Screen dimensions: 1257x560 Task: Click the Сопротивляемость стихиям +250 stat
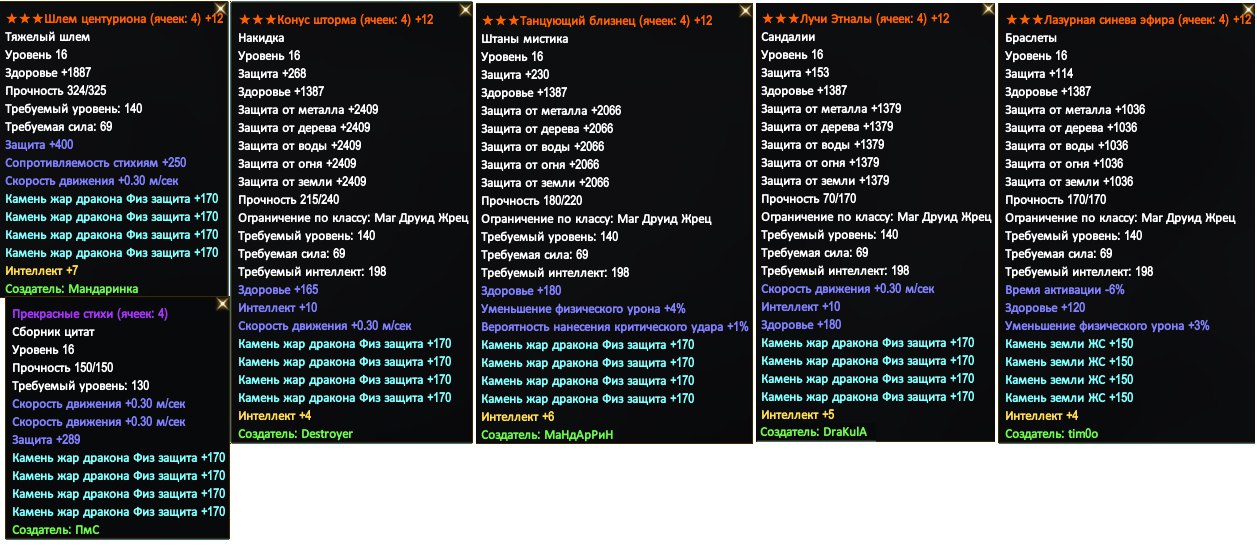(x=96, y=163)
